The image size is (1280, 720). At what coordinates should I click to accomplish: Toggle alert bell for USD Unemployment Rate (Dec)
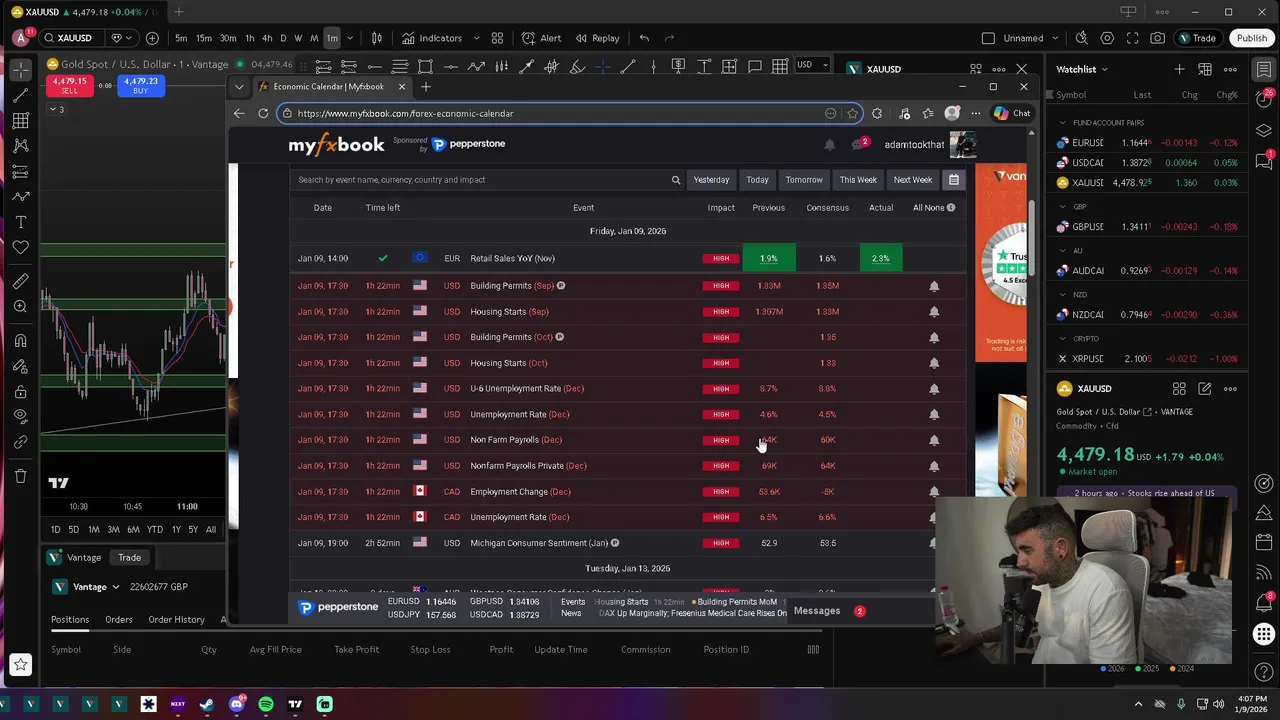[x=934, y=414]
